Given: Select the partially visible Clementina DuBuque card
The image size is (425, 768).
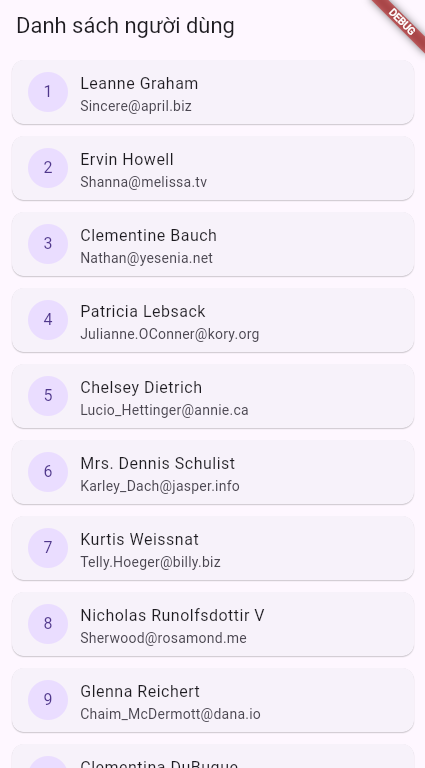Looking at the screenshot, I should [x=212, y=756].
